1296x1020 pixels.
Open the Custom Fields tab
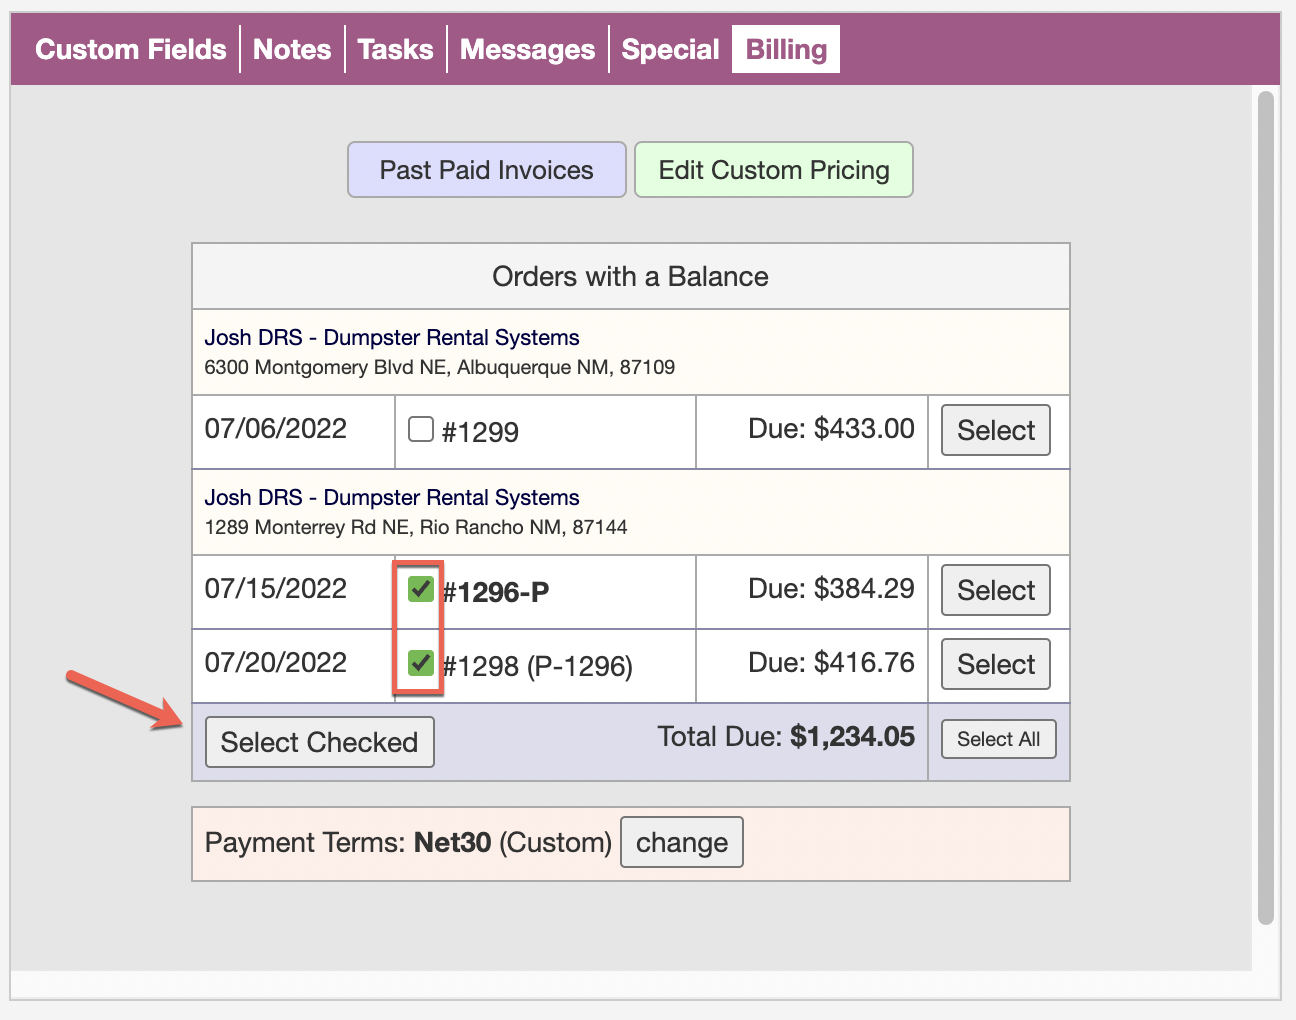[130, 50]
